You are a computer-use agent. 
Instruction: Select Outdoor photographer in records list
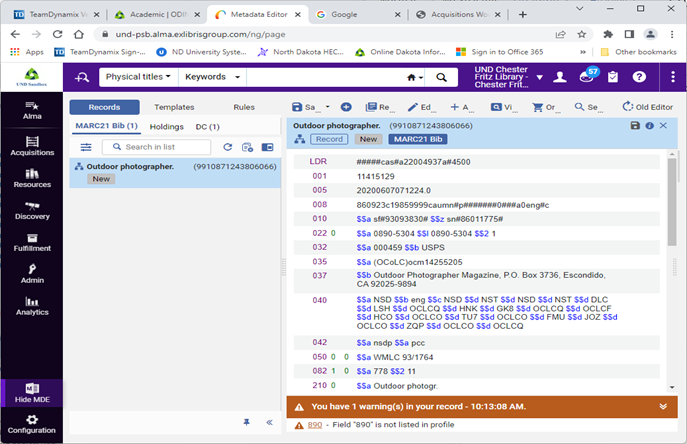[x=175, y=173]
